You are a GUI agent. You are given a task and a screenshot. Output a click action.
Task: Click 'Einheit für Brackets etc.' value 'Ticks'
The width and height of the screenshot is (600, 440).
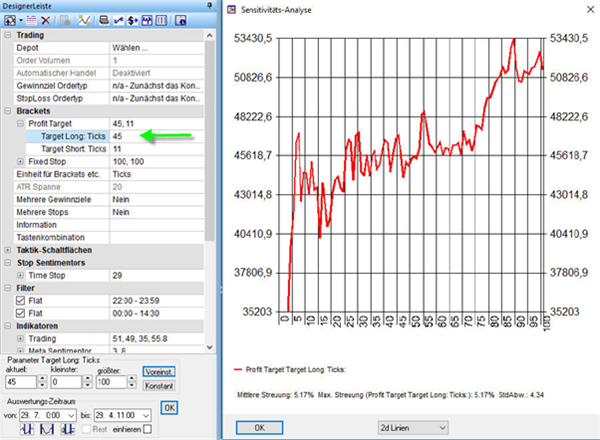(x=122, y=174)
